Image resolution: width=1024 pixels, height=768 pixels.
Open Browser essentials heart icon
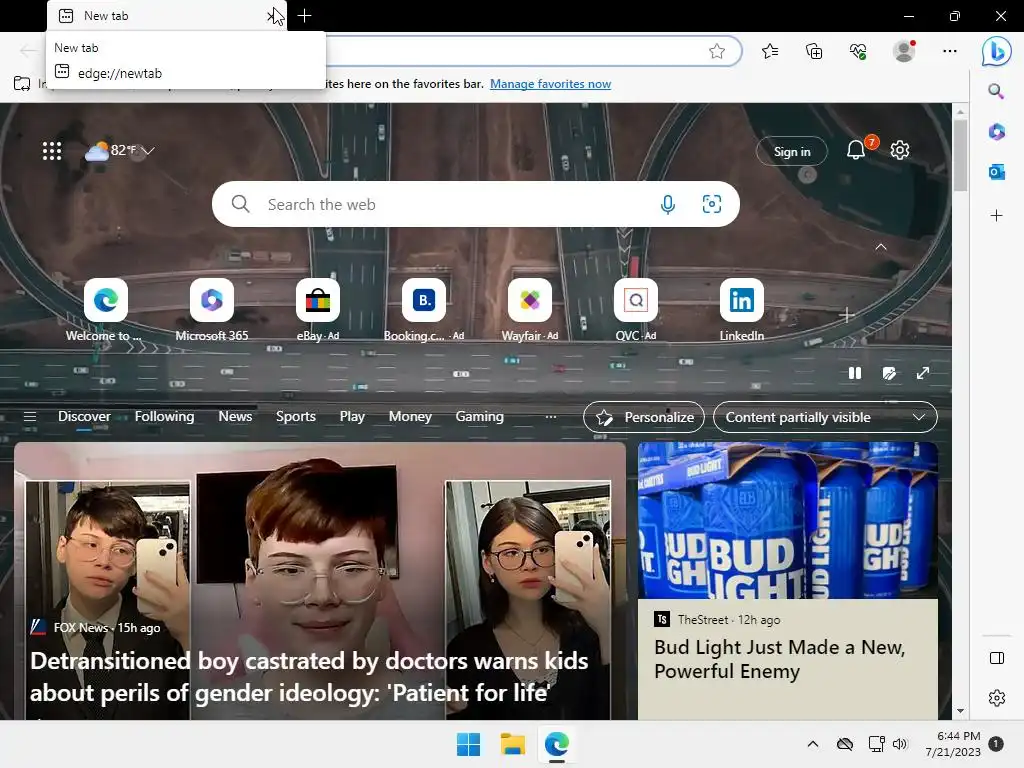click(858, 51)
